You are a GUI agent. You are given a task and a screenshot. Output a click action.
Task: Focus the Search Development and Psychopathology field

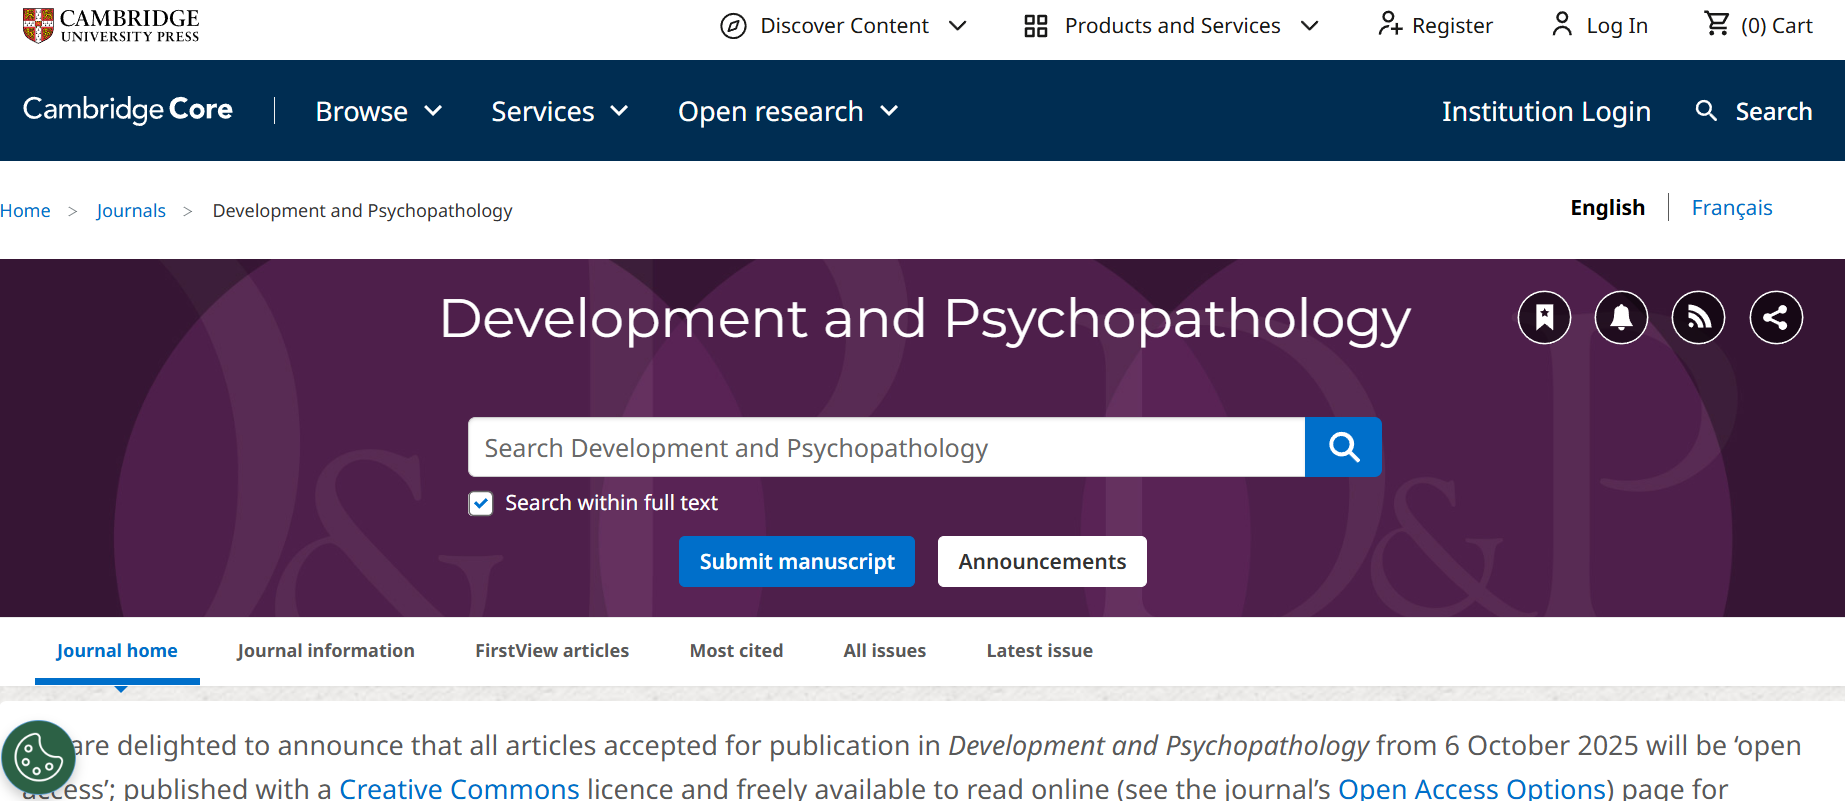point(886,448)
